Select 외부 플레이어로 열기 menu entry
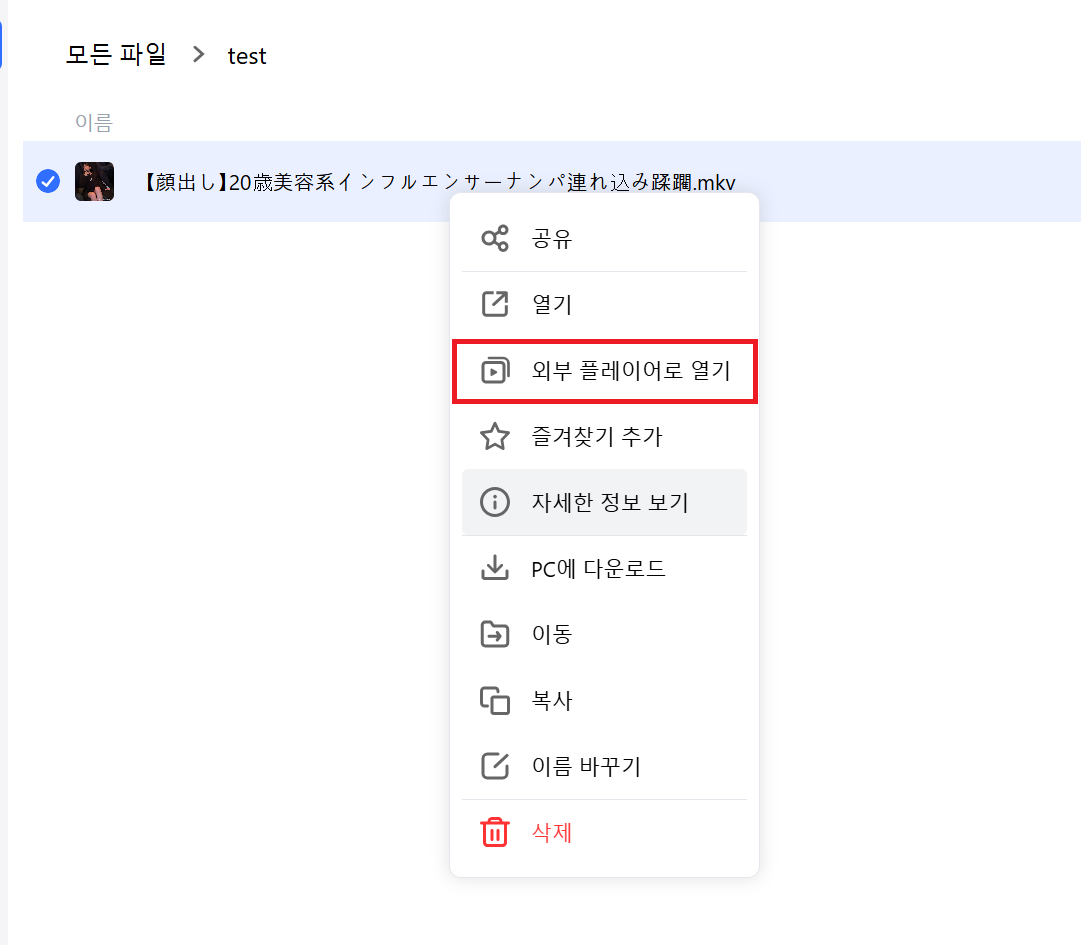This screenshot has width=1081, height=945. pos(605,371)
